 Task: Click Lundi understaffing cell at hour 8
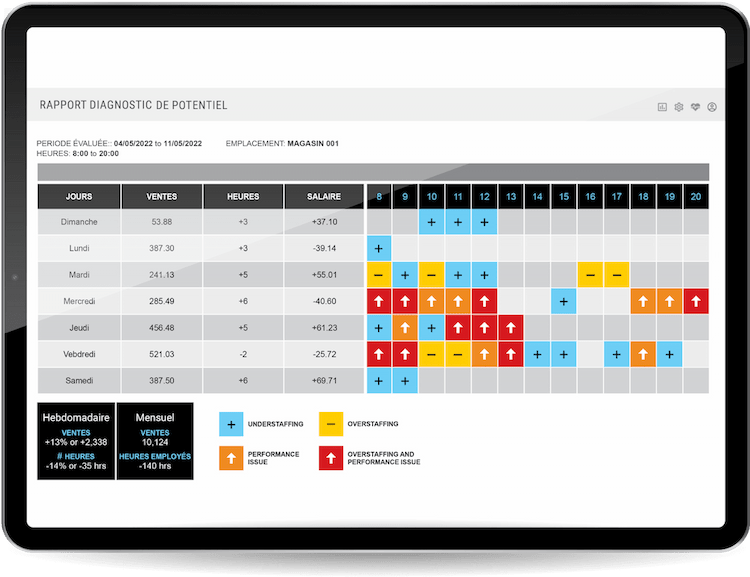tap(379, 248)
